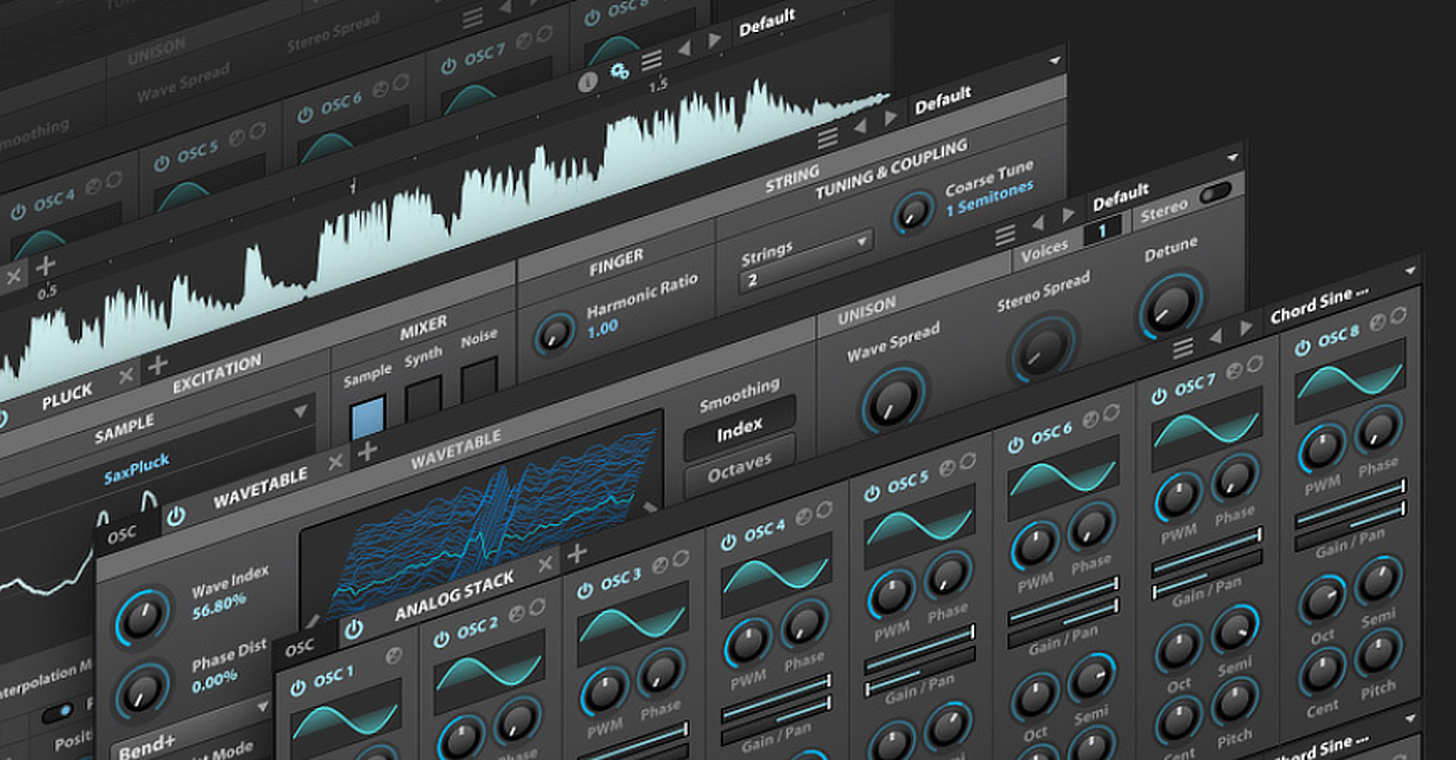Open the Chord Sine preset name above OSC 8

(x=1318, y=305)
